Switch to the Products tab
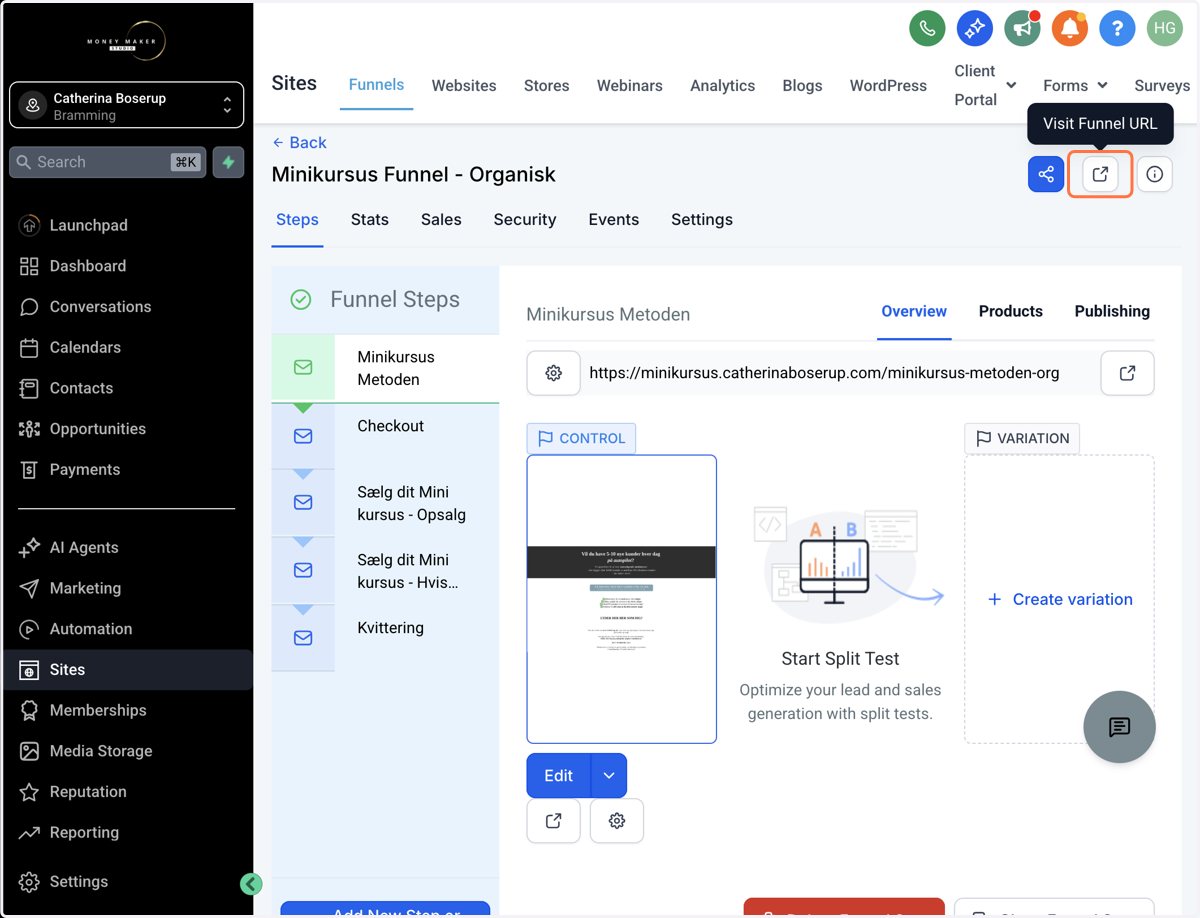 (1011, 311)
